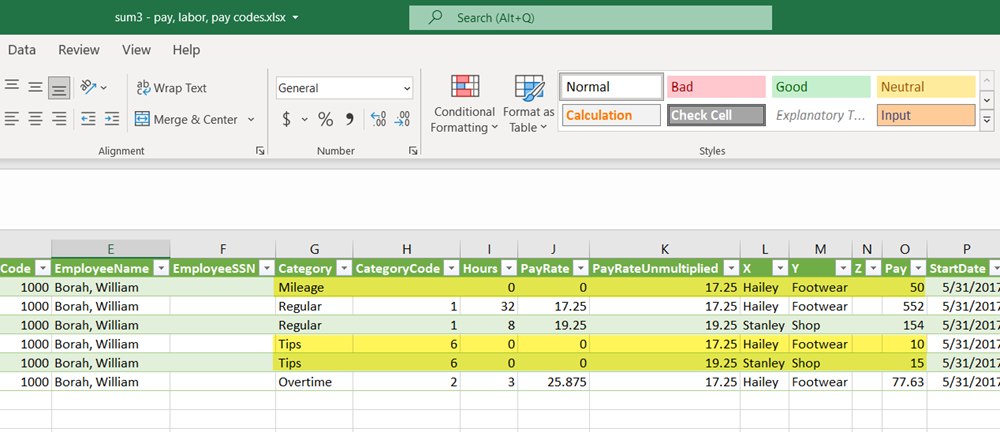Viewport: 1000px width, 432px height.
Task: Select column E header
Action: pos(111,250)
